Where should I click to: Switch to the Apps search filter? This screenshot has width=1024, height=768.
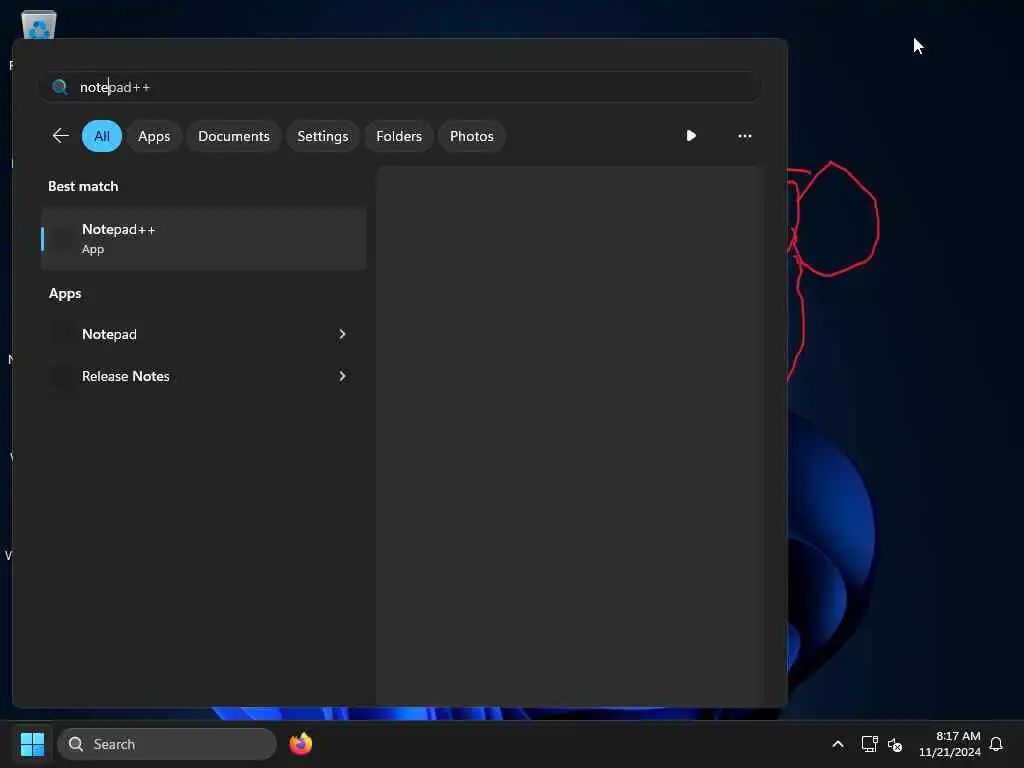click(154, 136)
